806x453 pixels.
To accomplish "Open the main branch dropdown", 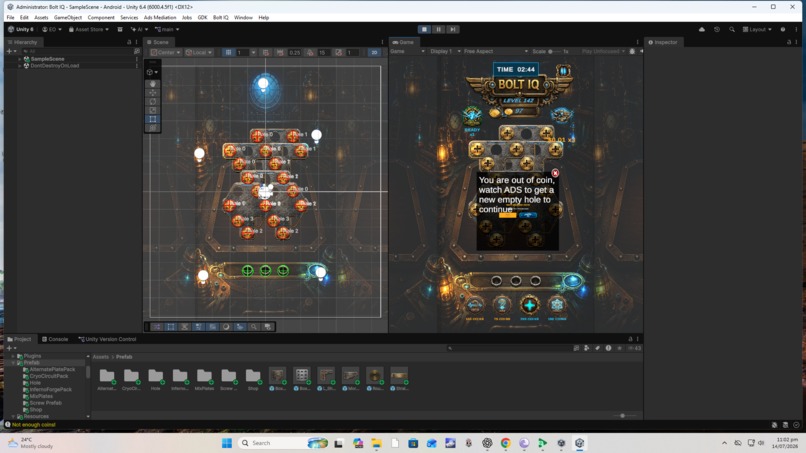I will pyautogui.click(x=167, y=29).
